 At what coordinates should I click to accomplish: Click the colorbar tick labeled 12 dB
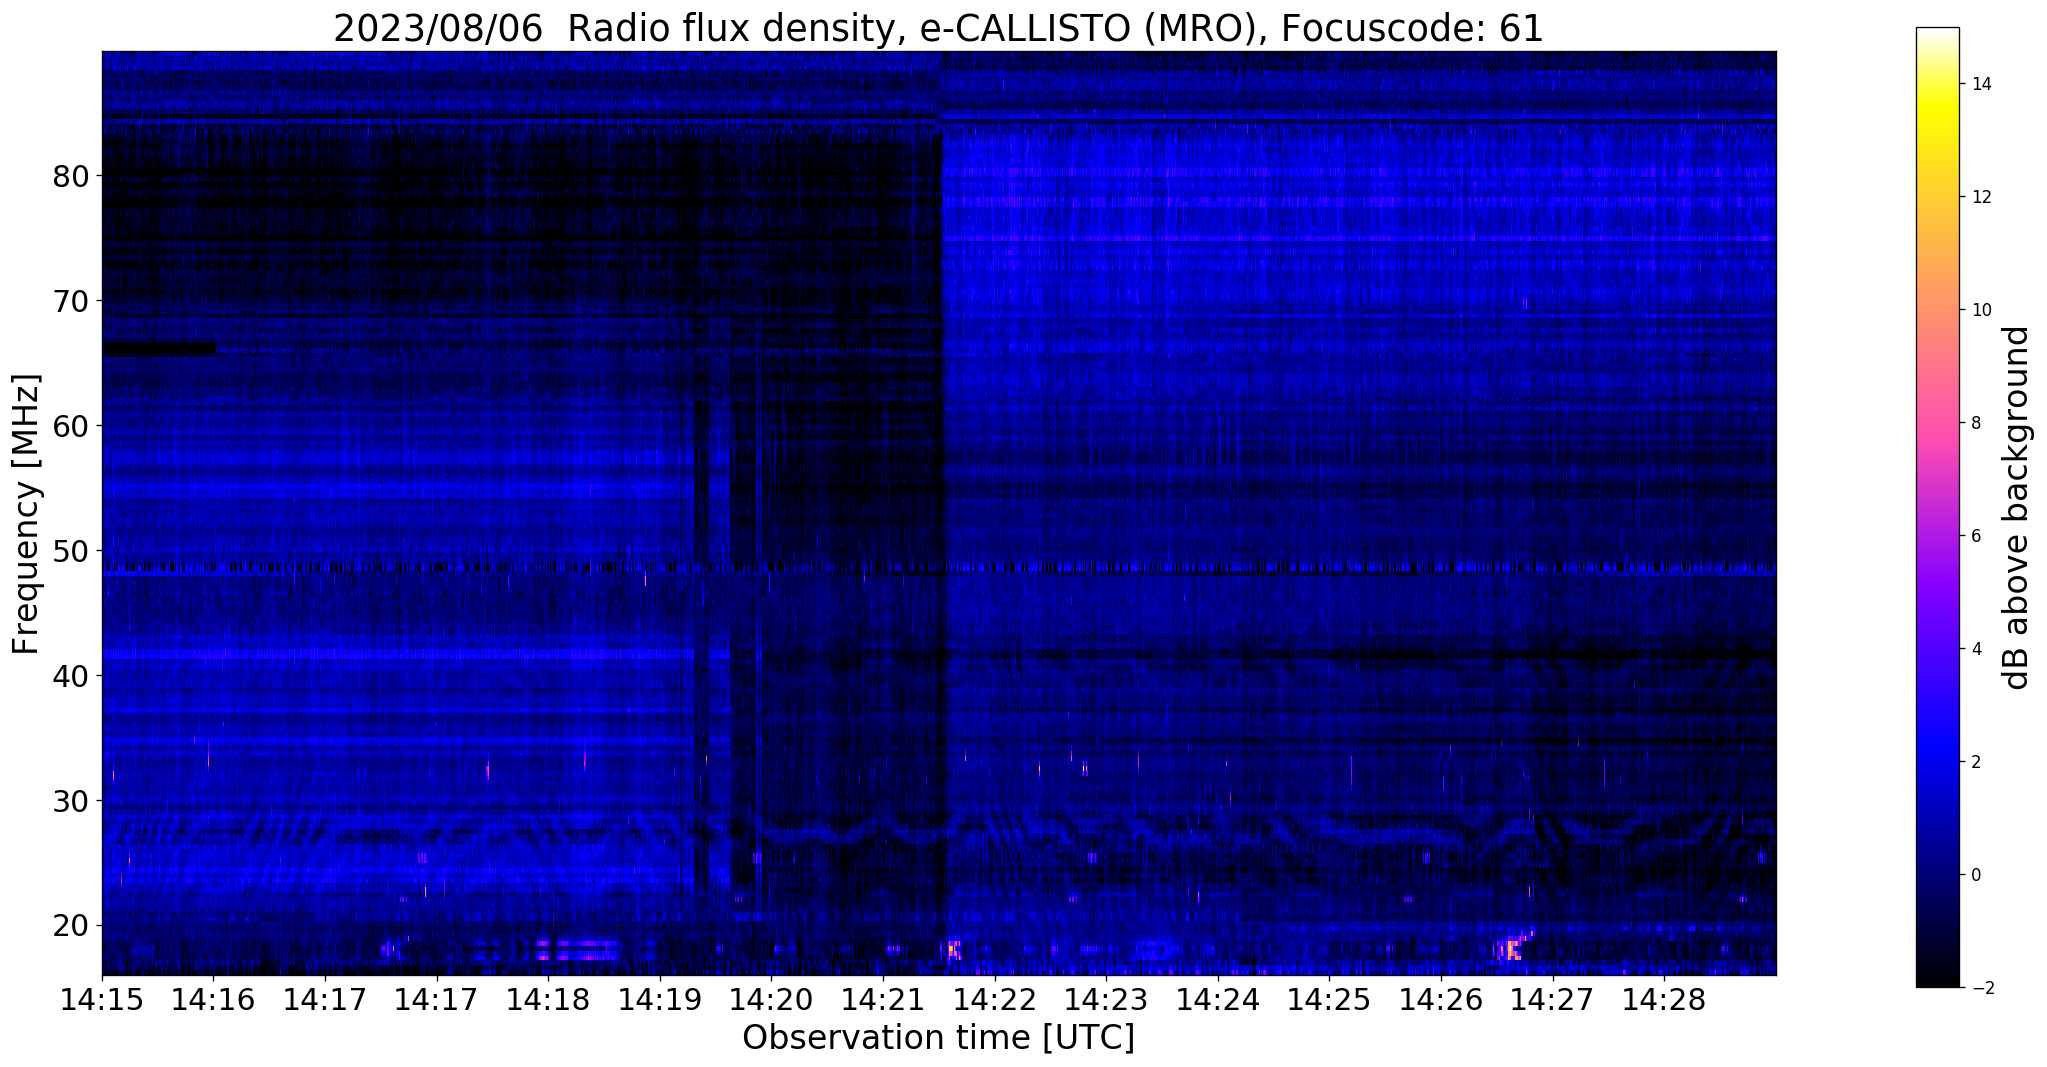1980,197
